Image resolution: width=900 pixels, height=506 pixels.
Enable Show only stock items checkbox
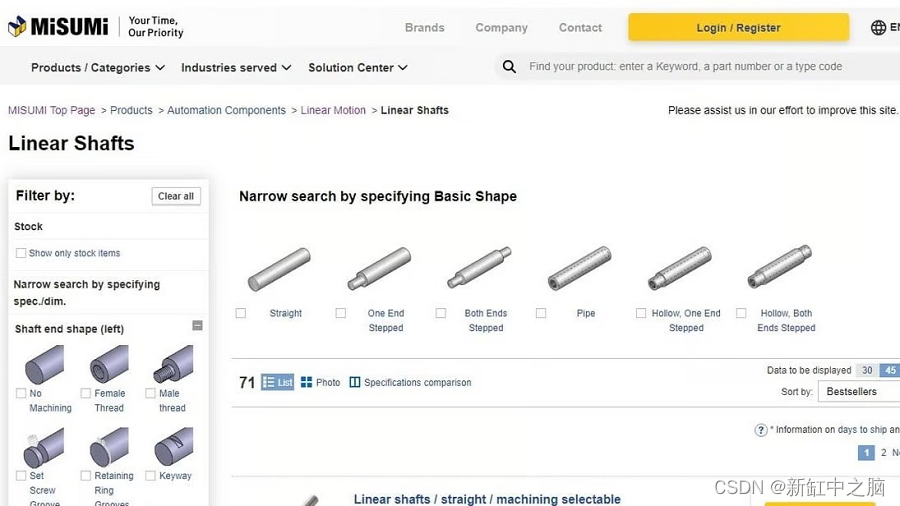tap(21, 253)
